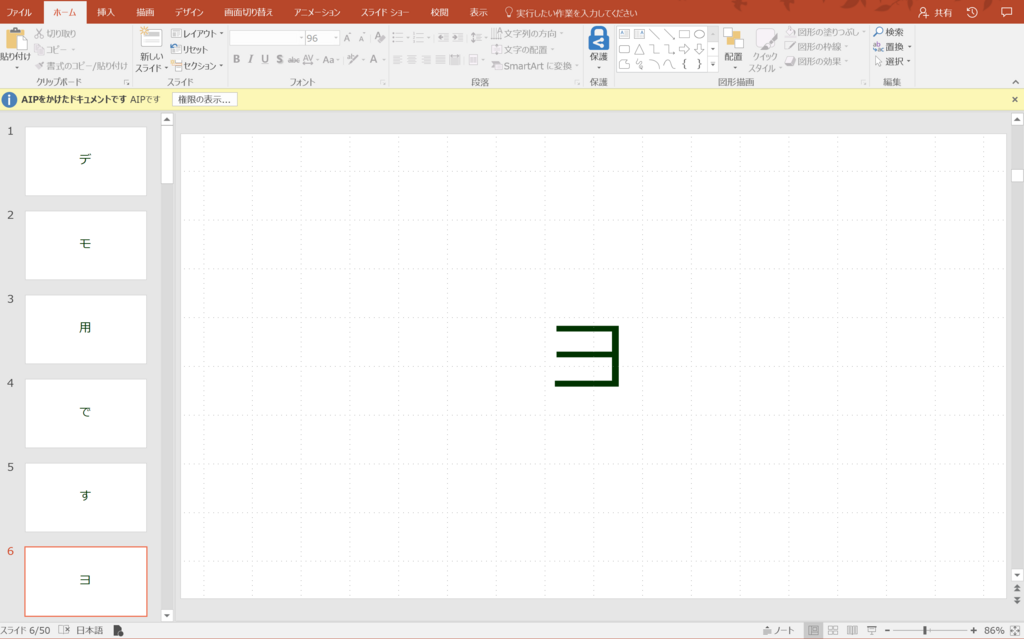Open the activity history clock icon
The width and height of the screenshot is (1024, 639).
pos(972,12)
